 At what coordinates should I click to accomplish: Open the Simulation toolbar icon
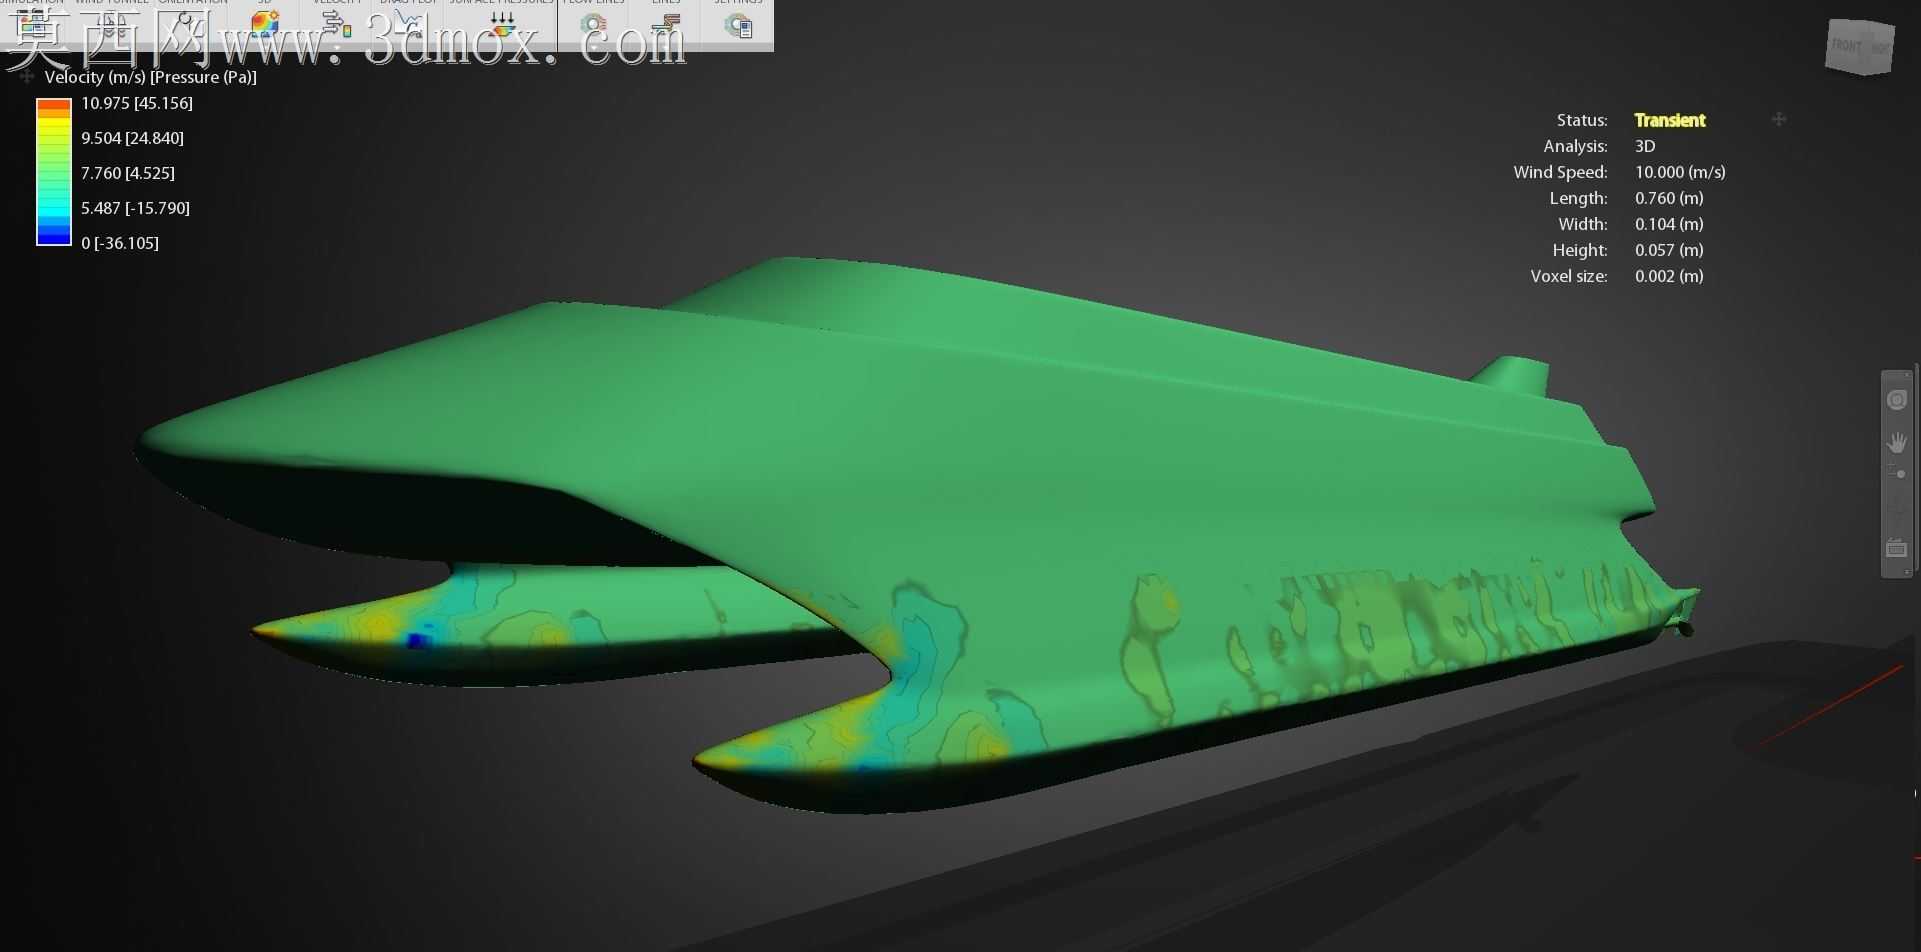(30, 24)
